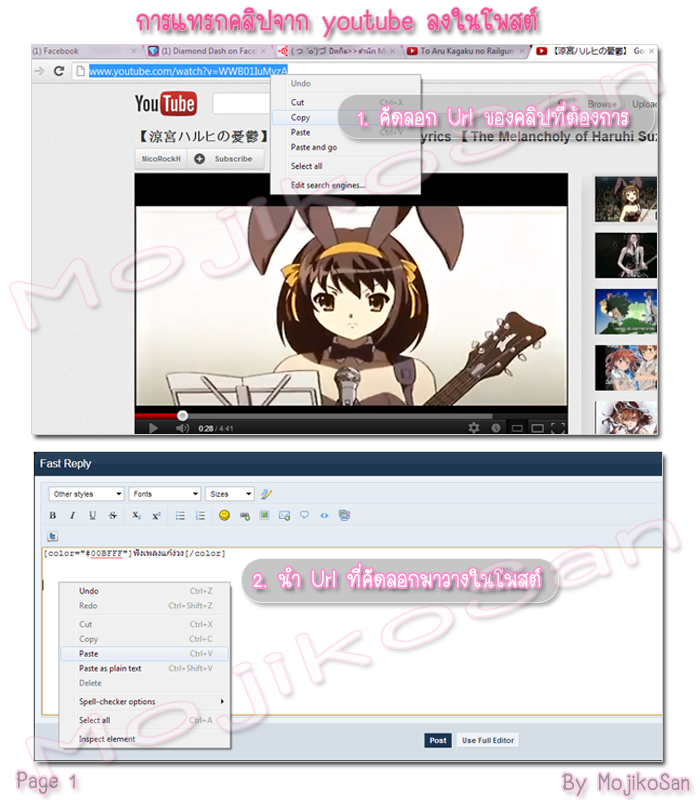
Task: Toggle Italic formatting in Fast Reply
Action: coord(72,516)
